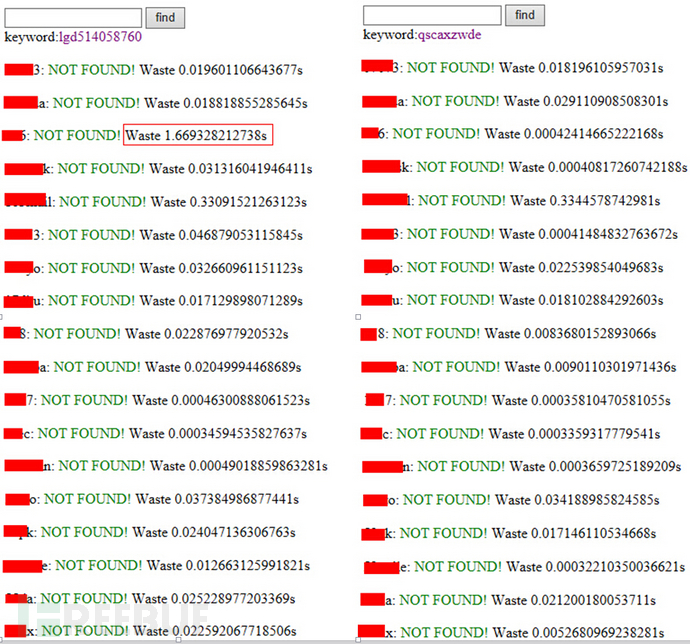Click the find button in the right panel

point(525,15)
